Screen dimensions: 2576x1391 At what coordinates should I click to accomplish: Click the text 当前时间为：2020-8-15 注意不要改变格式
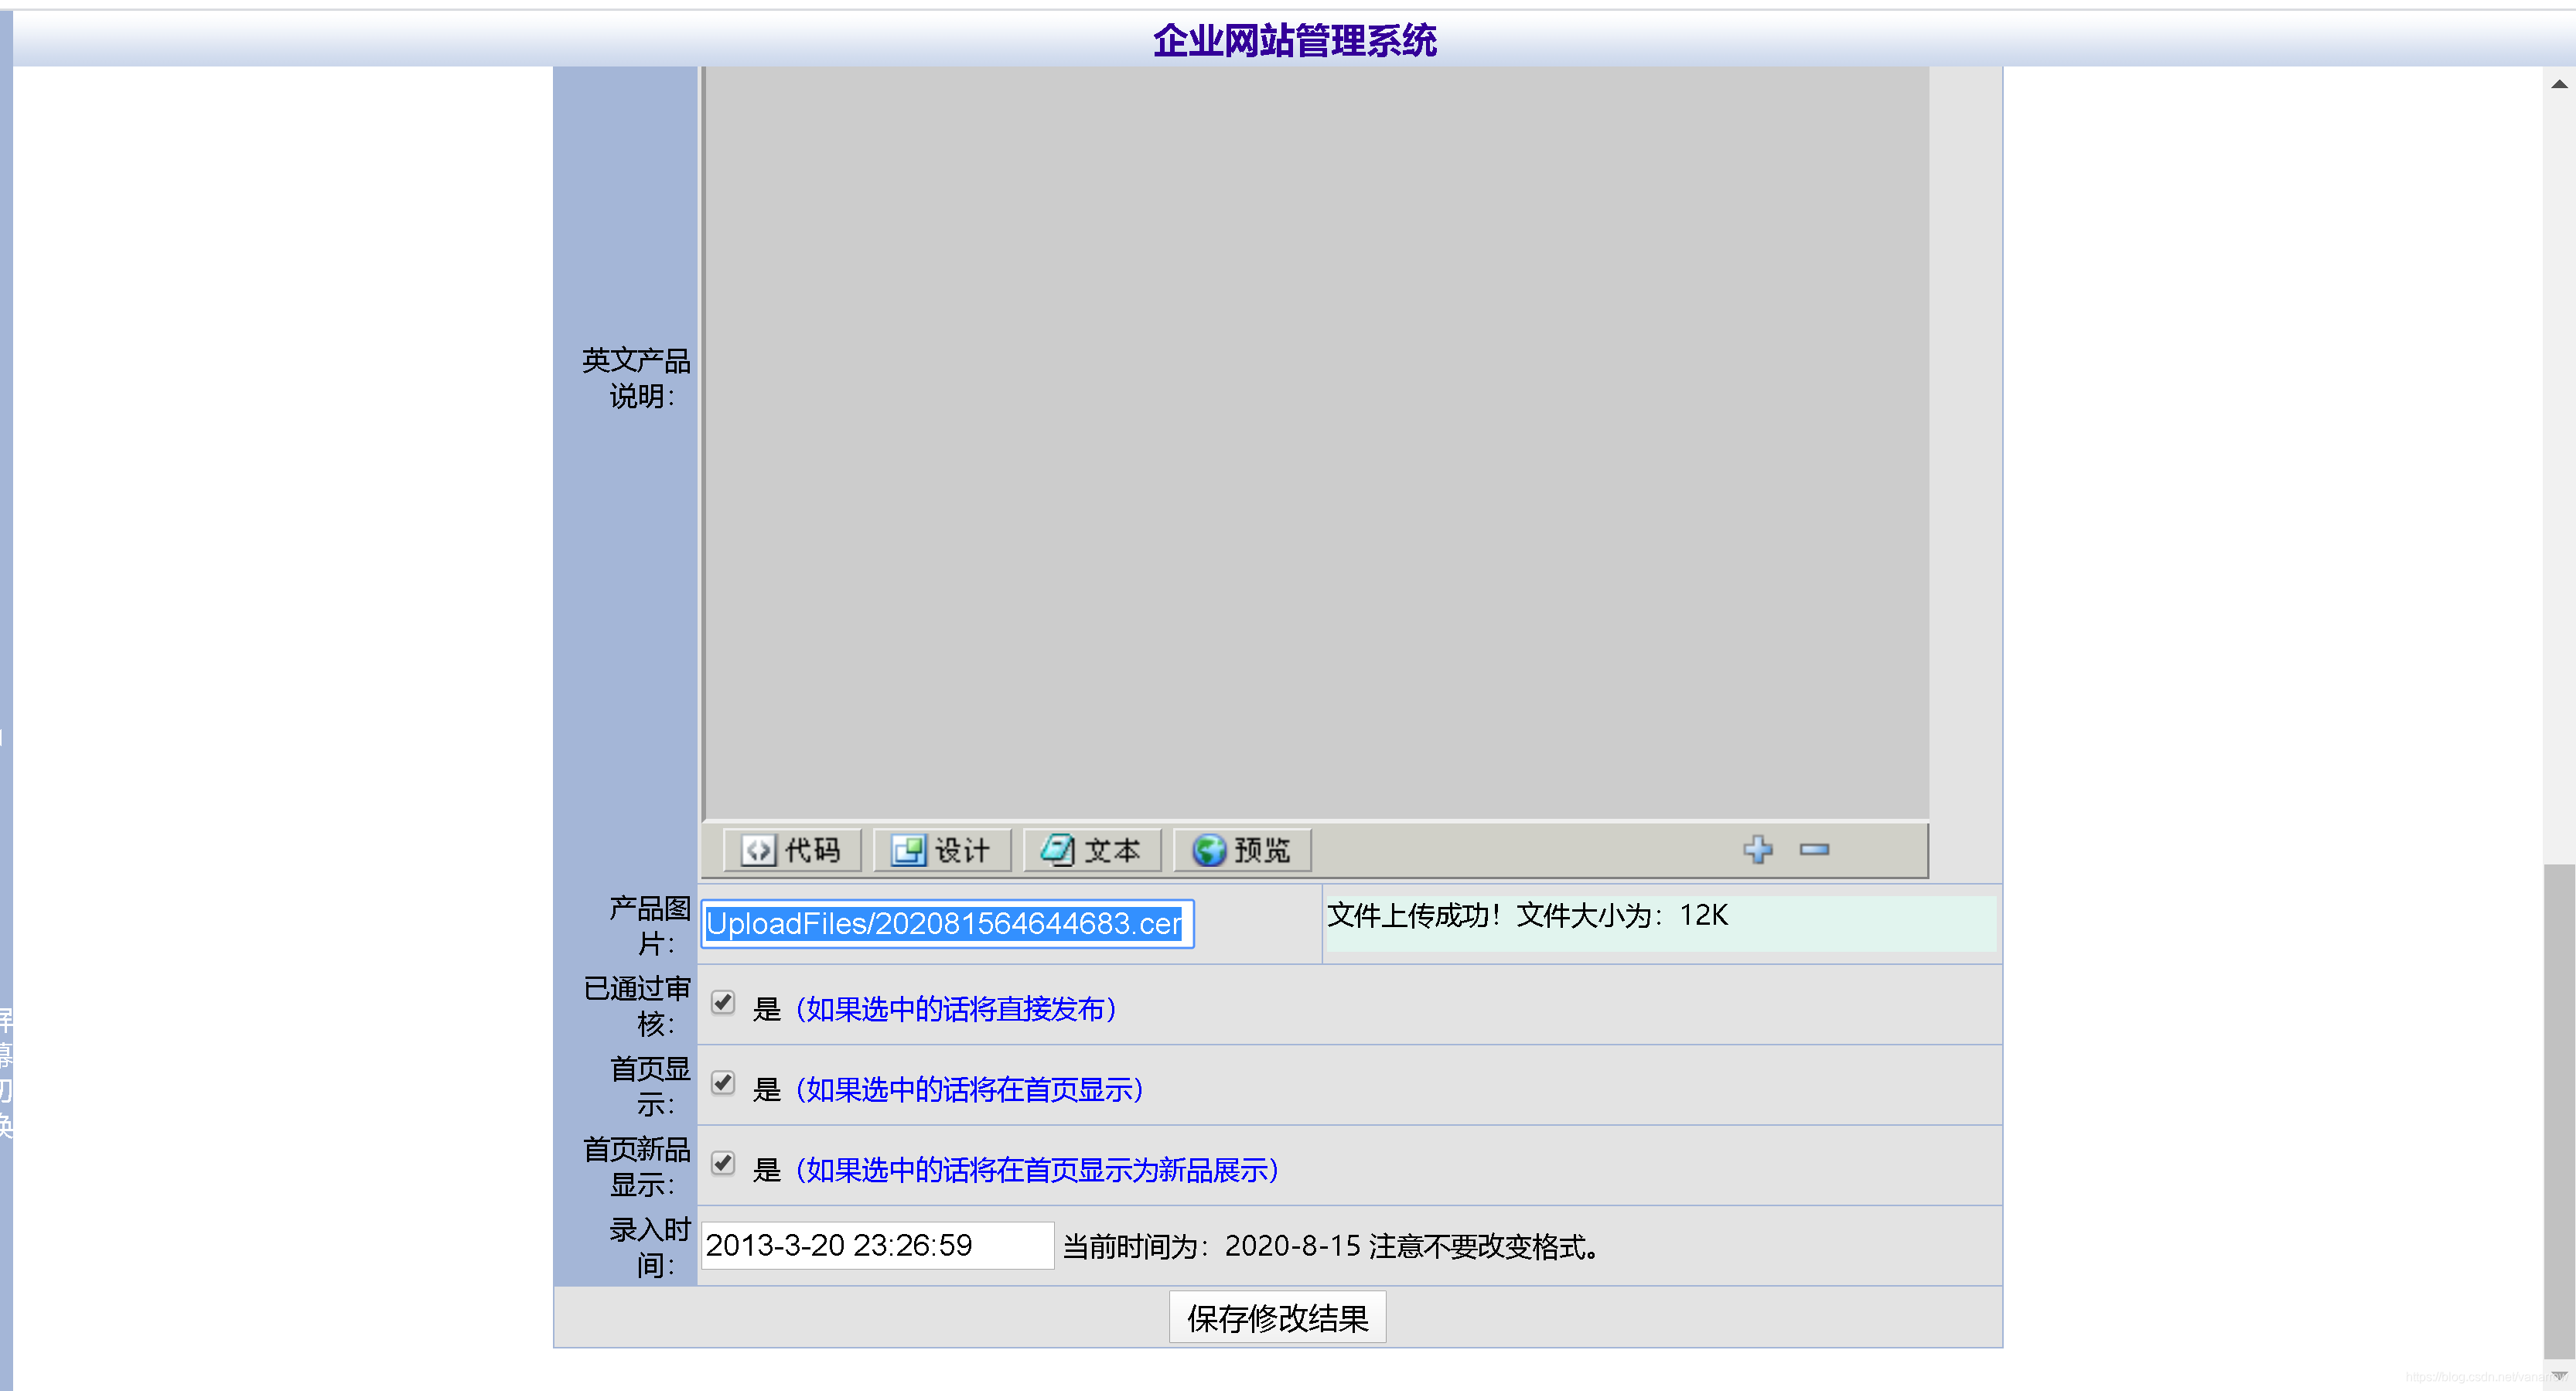[1330, 1246]
